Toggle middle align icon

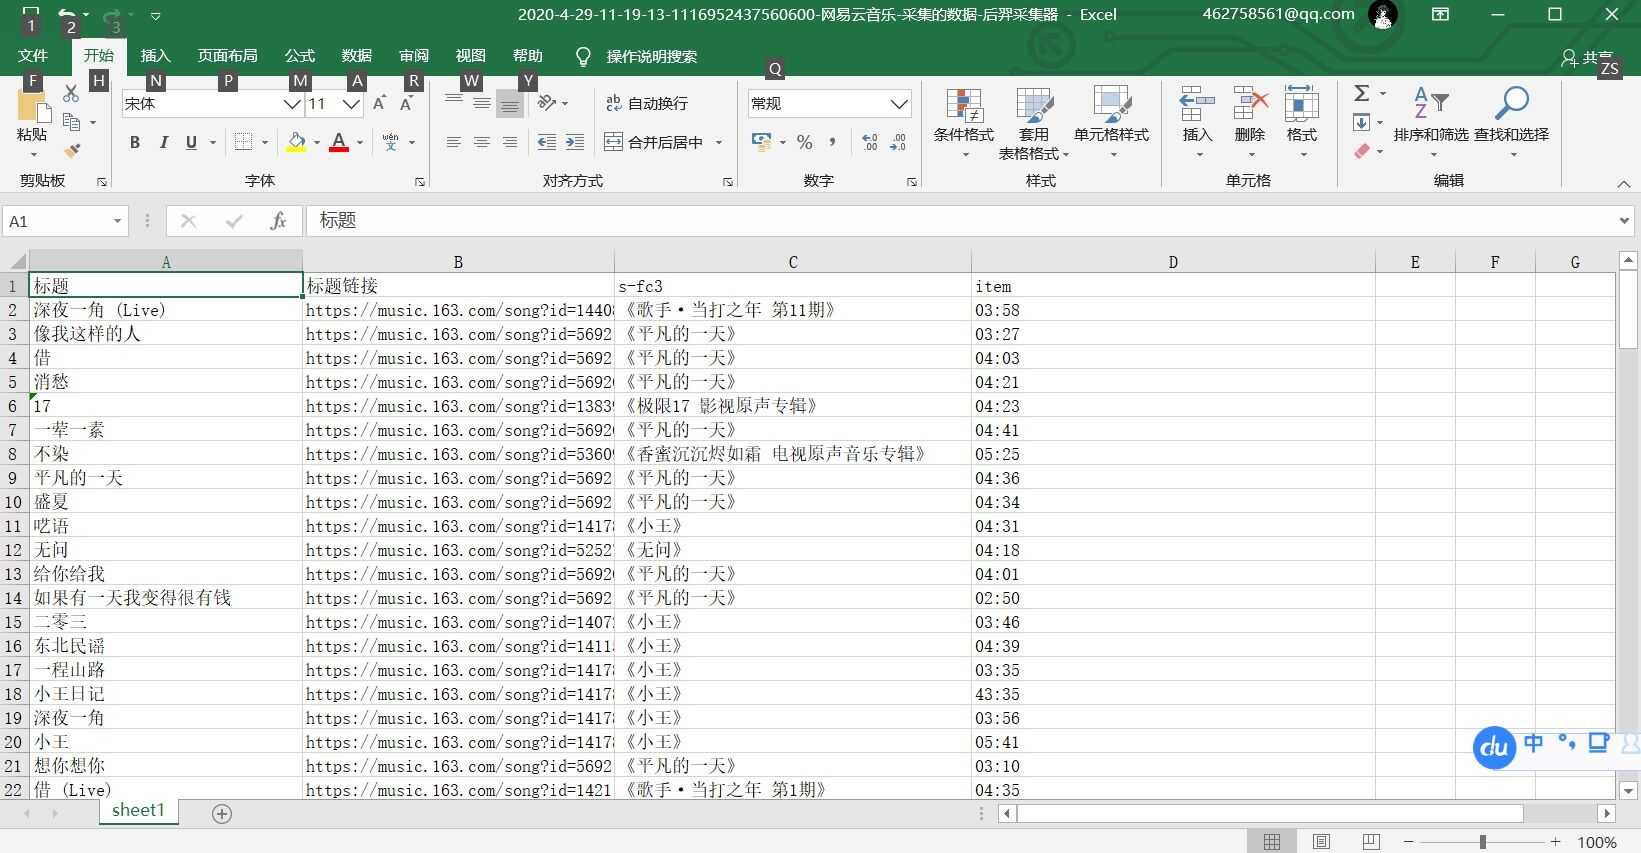click(x=482, y=103)
